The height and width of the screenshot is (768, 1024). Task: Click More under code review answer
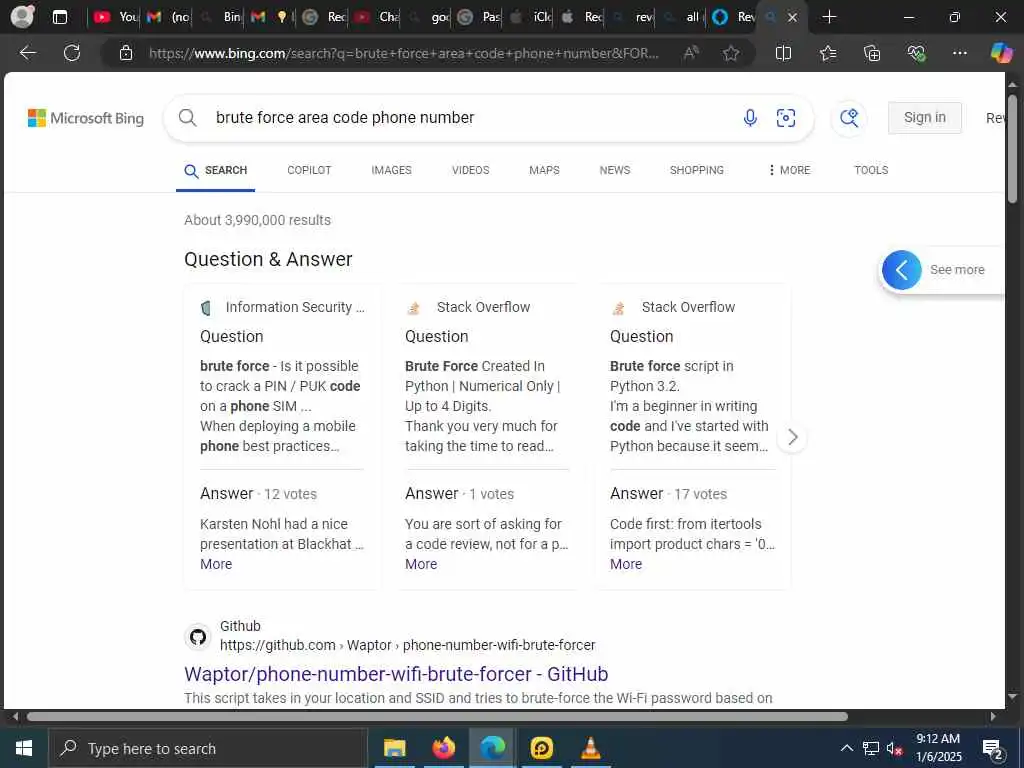click(421, 564)
